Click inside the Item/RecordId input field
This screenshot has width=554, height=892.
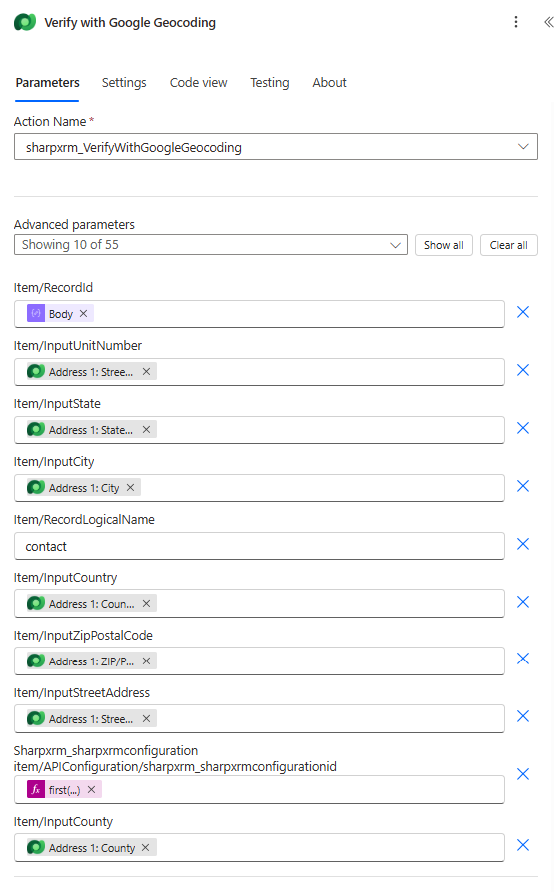tap(259, 314)
